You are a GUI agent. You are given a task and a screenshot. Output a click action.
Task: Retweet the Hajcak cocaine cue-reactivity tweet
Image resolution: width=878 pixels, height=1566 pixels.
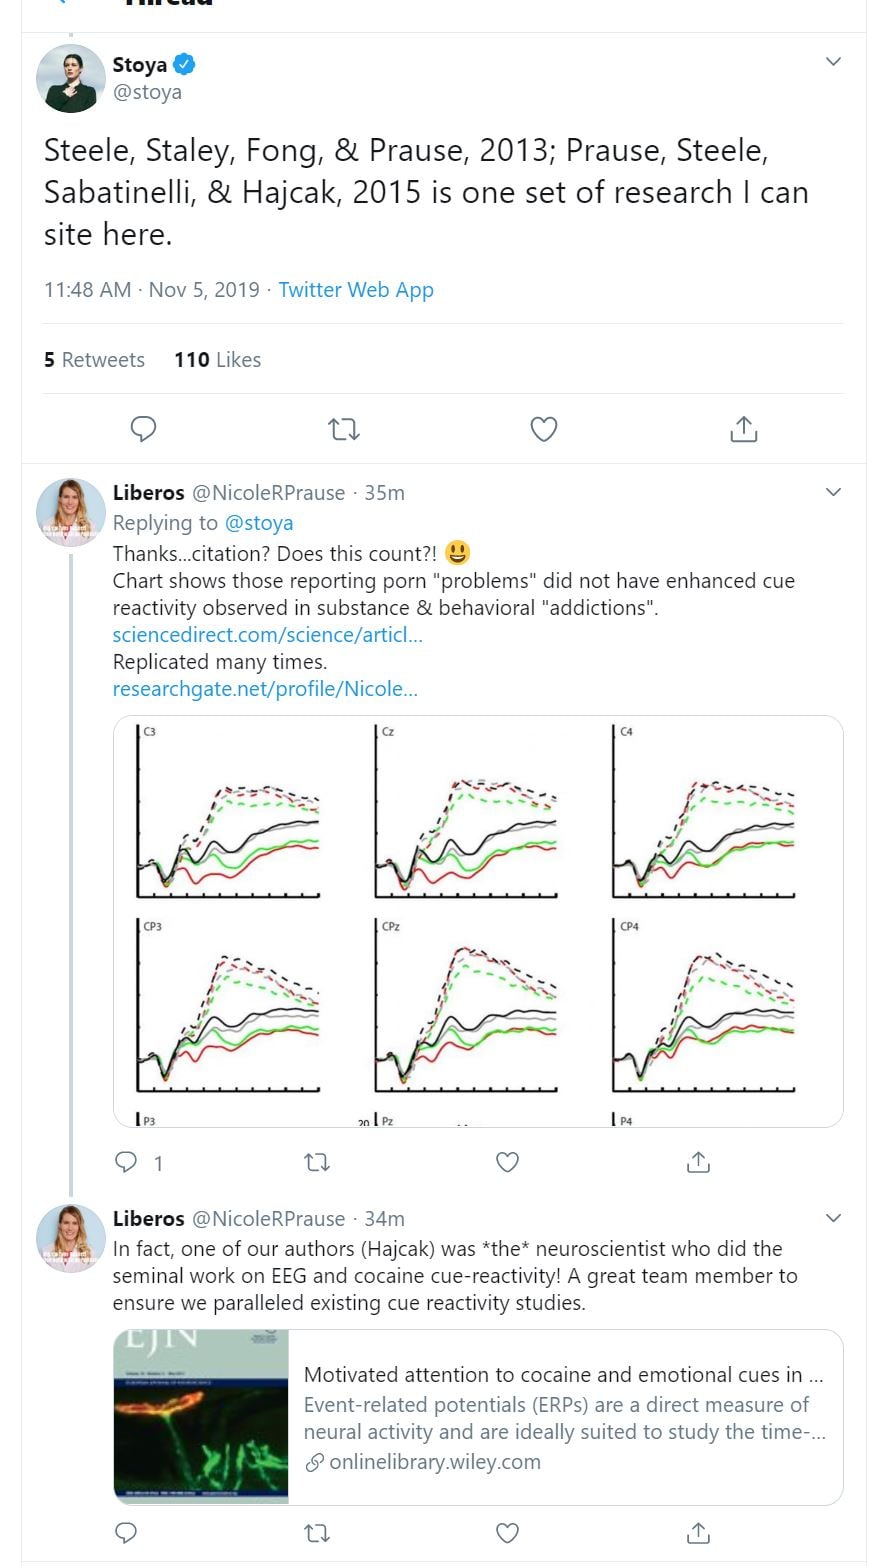click(x=316, y=1532)
